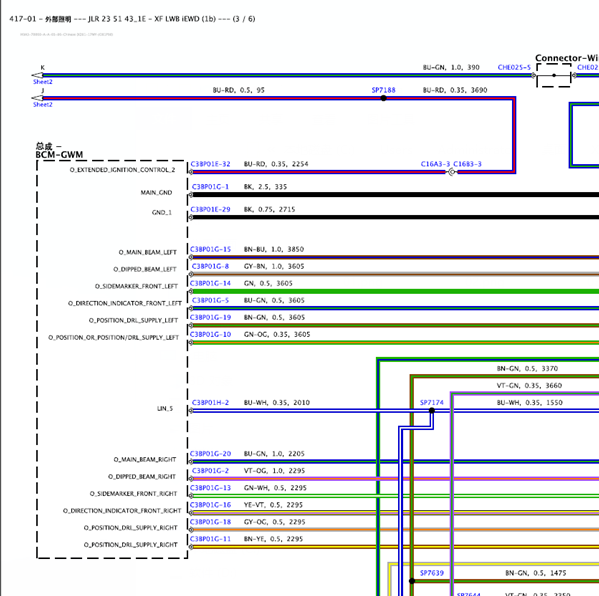Select splice reference SP7188
The height and width of the screenshot is (596, 599).
[x=383, y=90]
